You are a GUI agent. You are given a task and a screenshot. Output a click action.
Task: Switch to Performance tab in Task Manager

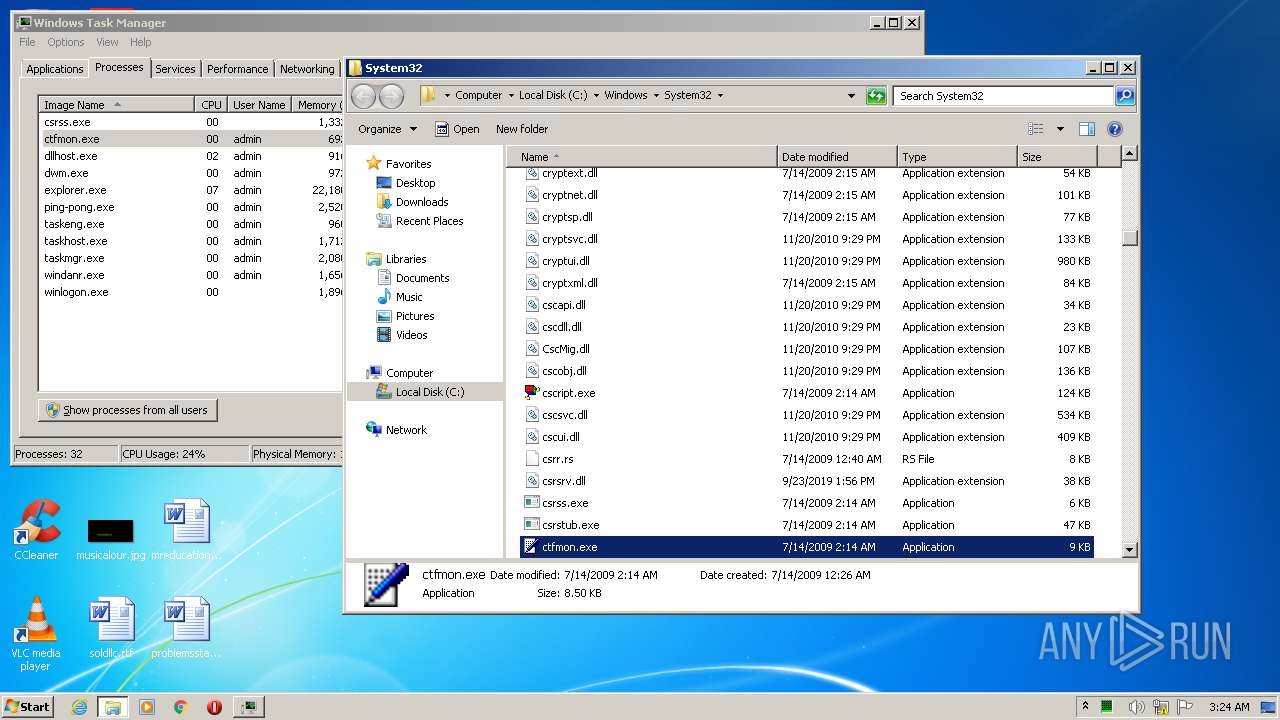click(x=238, y=69)
